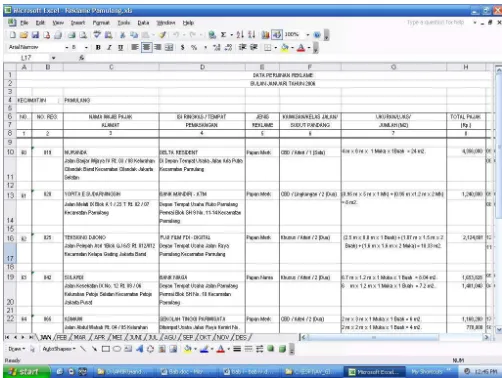Select row 10 header
The image size is (502, 378).
[10, 152]
